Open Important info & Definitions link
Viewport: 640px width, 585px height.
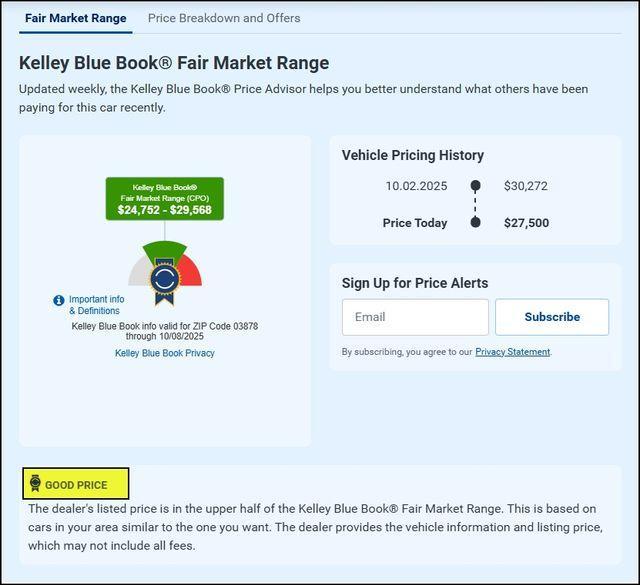96,305
